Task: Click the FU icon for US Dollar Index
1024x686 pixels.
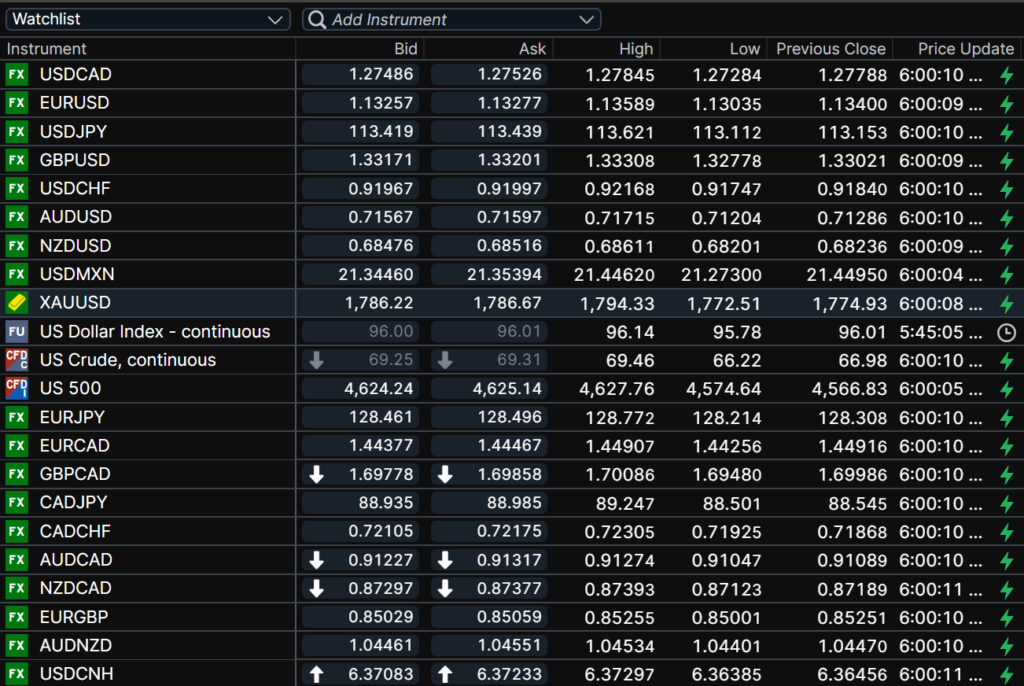Action: pyautogui.click(x=16, y=332)
